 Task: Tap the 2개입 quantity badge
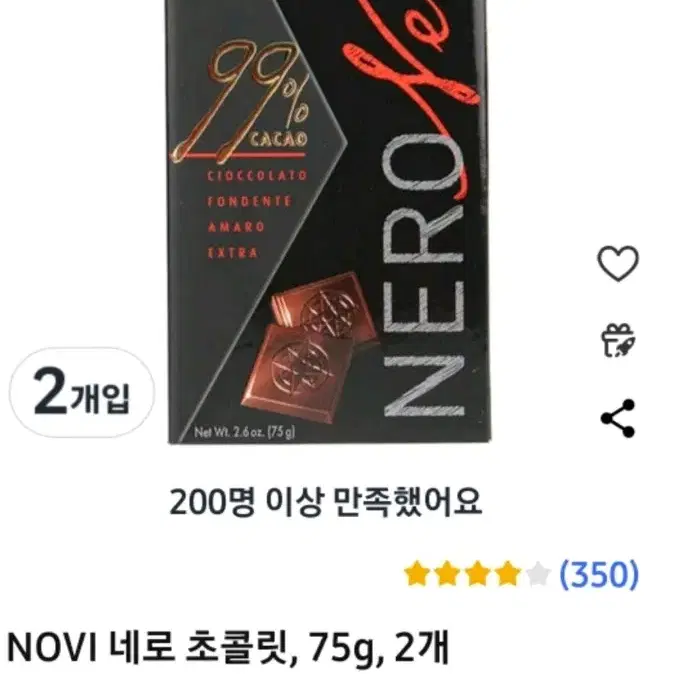pos(82,392)
